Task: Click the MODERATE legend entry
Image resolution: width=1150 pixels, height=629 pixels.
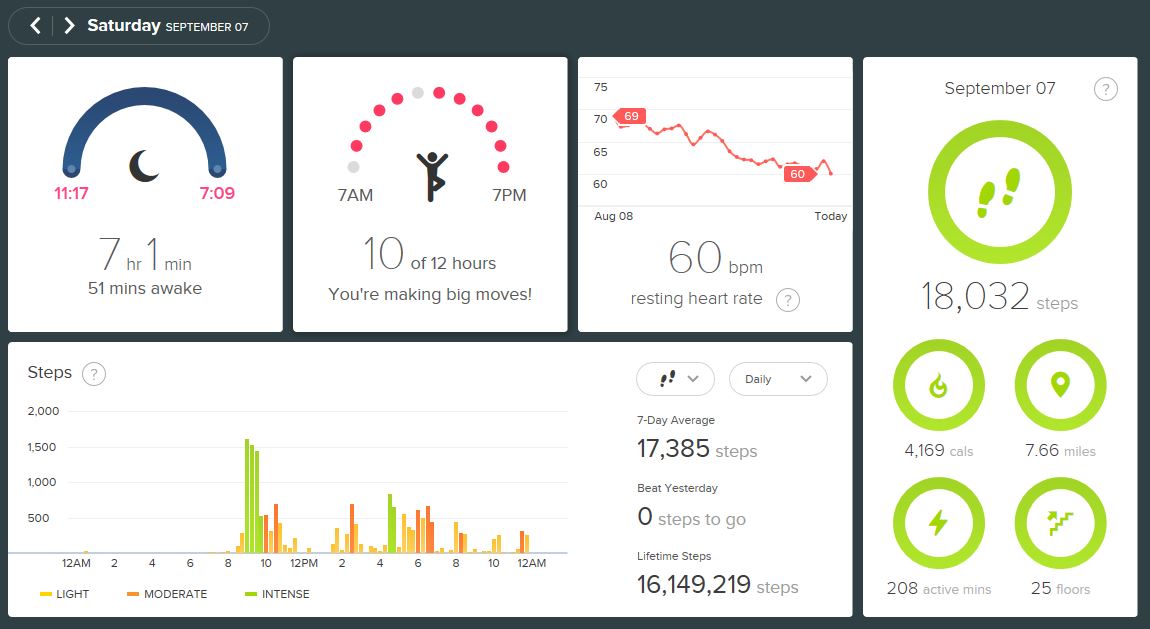Action: pyautogui.click(x=167, y=594)
